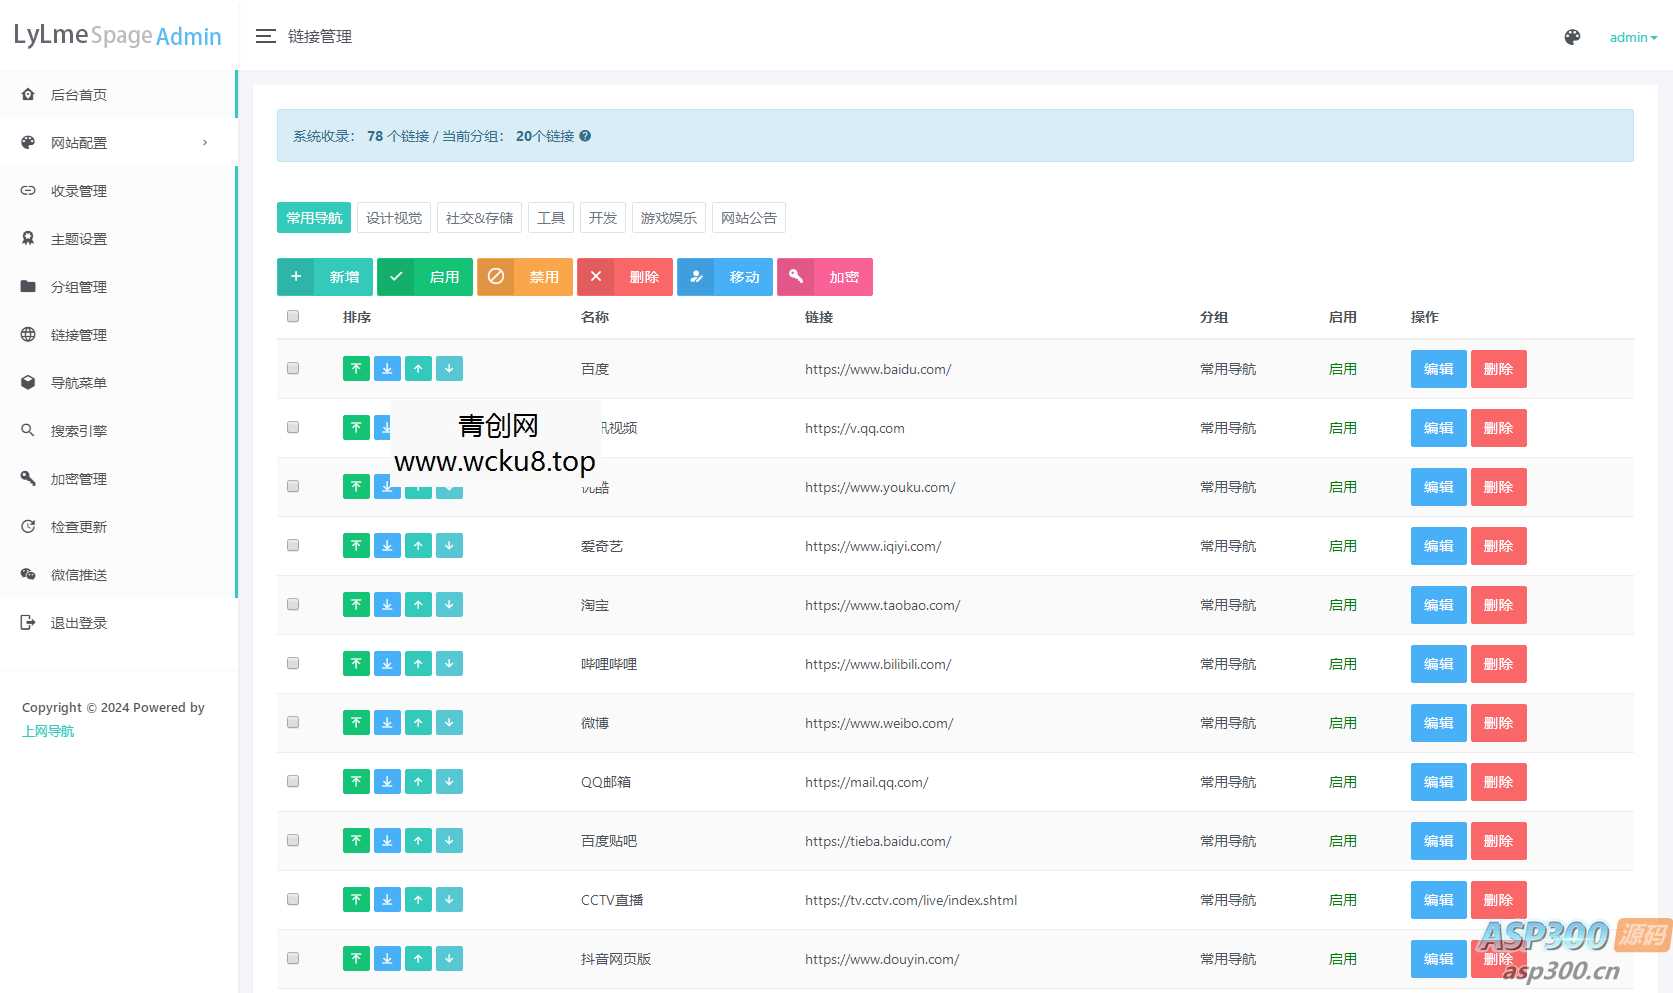
Task: Move the QQ邮箱 row to top
Action: pos(356,782)
